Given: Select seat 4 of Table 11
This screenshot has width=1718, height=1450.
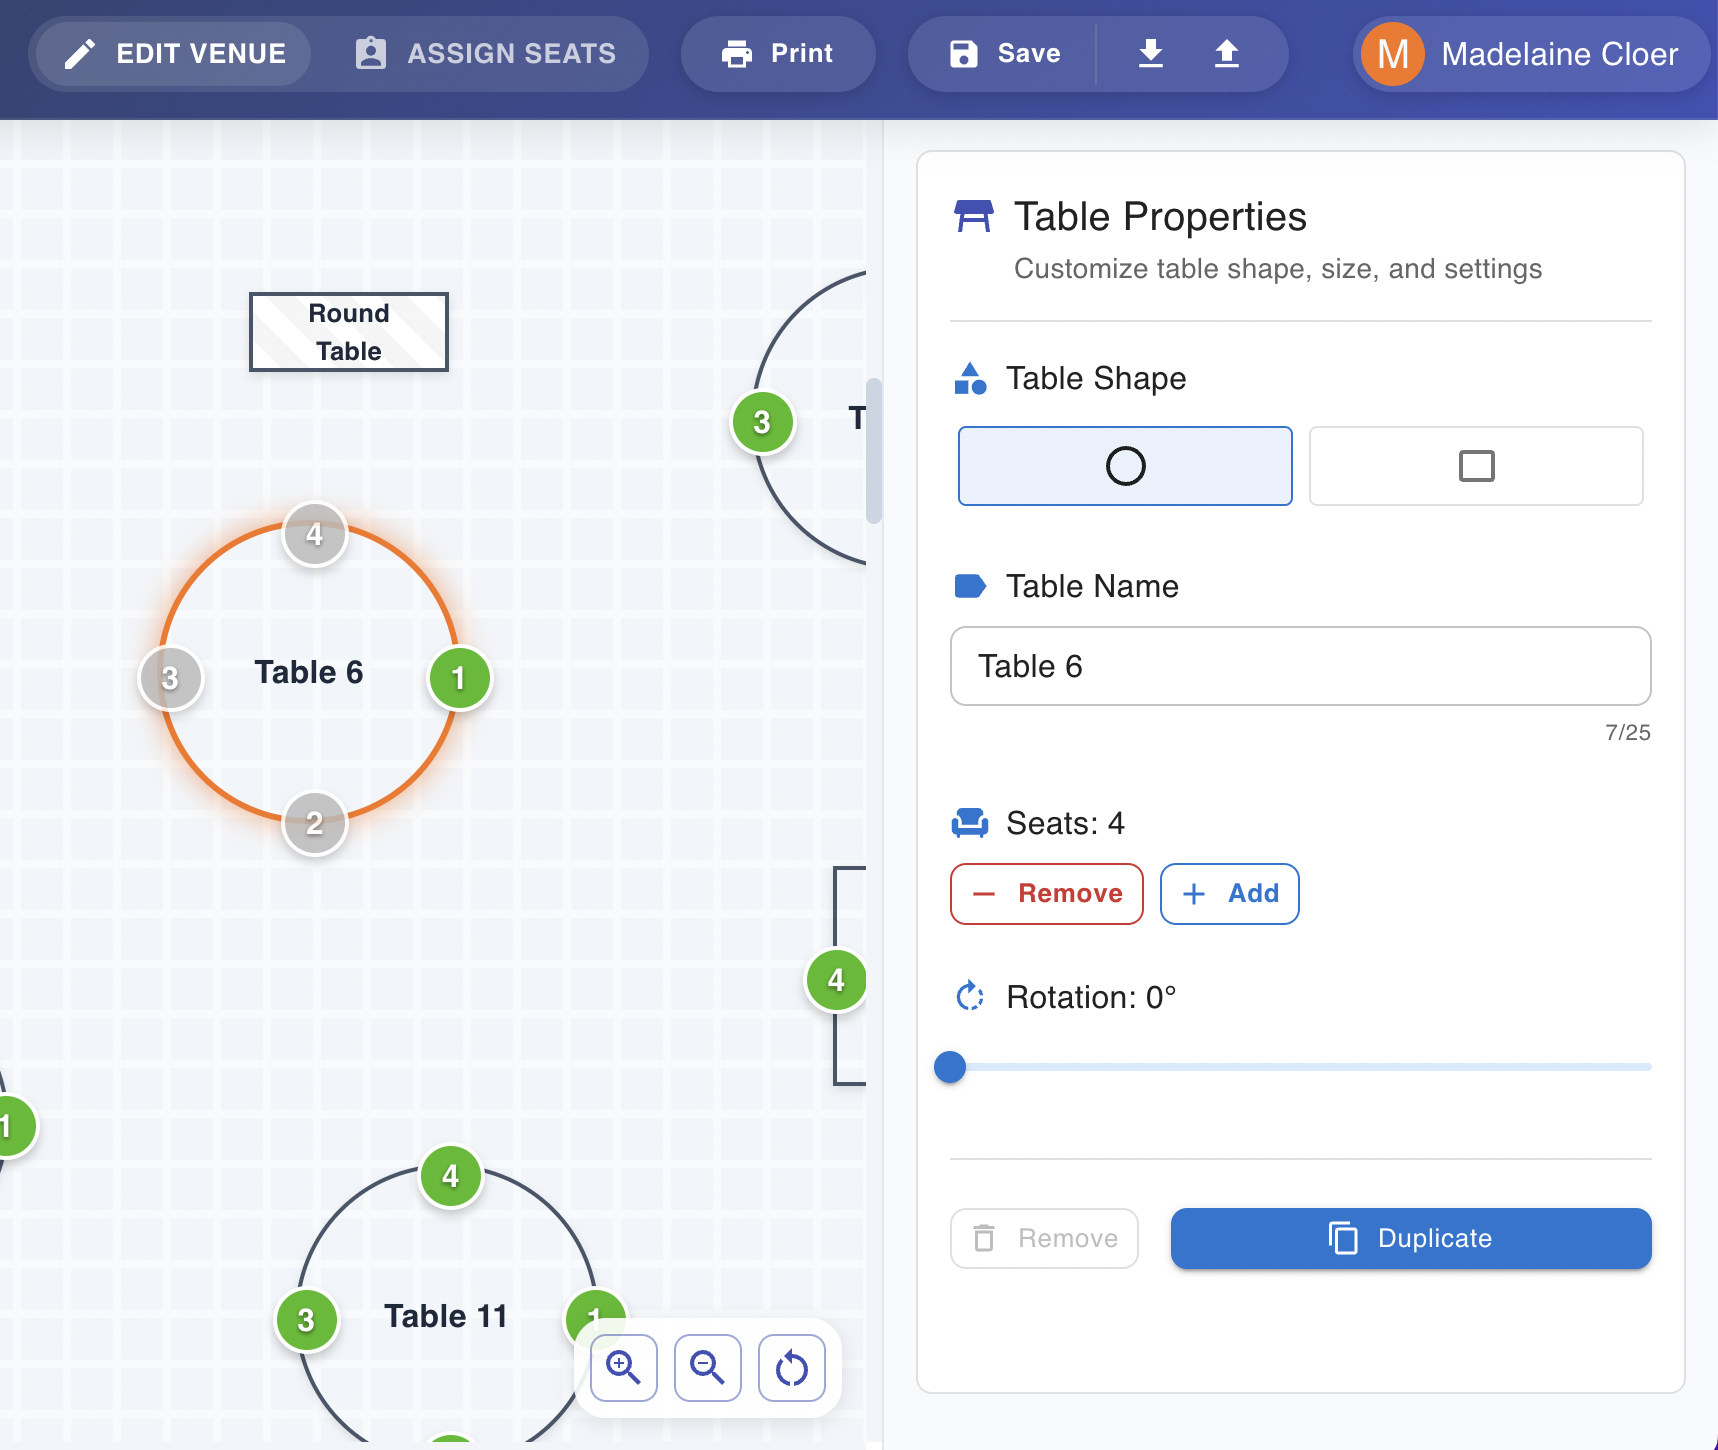Looking at the screenshot, I should click(x=451, y=1176).
